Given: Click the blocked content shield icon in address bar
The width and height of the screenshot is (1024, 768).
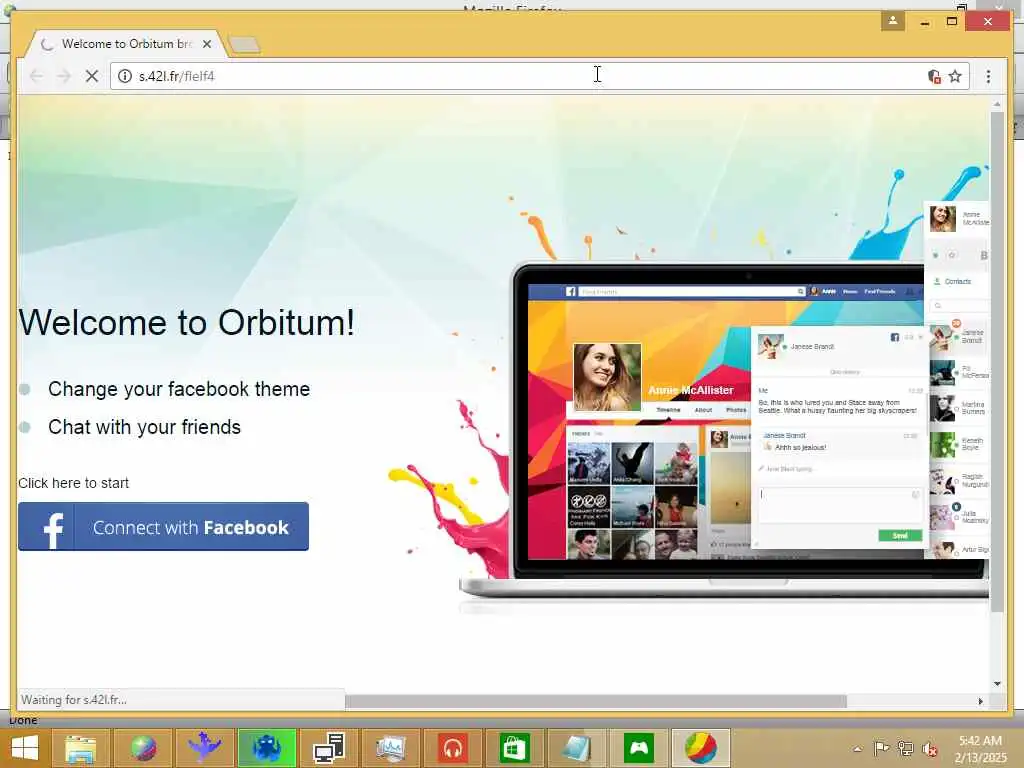Looking at the screenshot, I should pyautogui.click(x=934, y=76).
